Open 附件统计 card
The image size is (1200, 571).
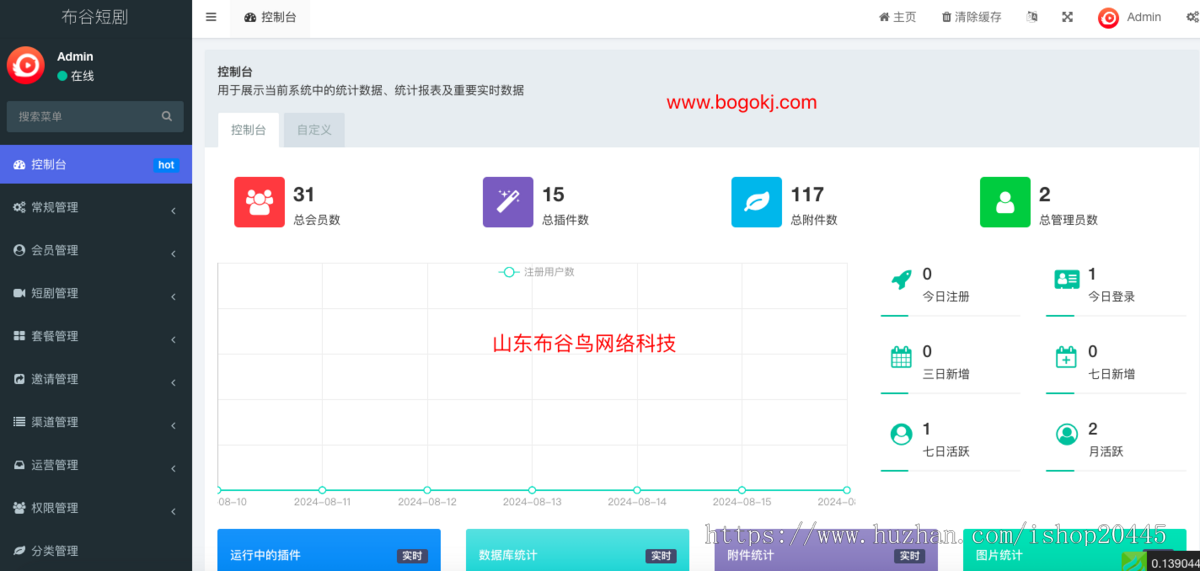click(826, 550)
